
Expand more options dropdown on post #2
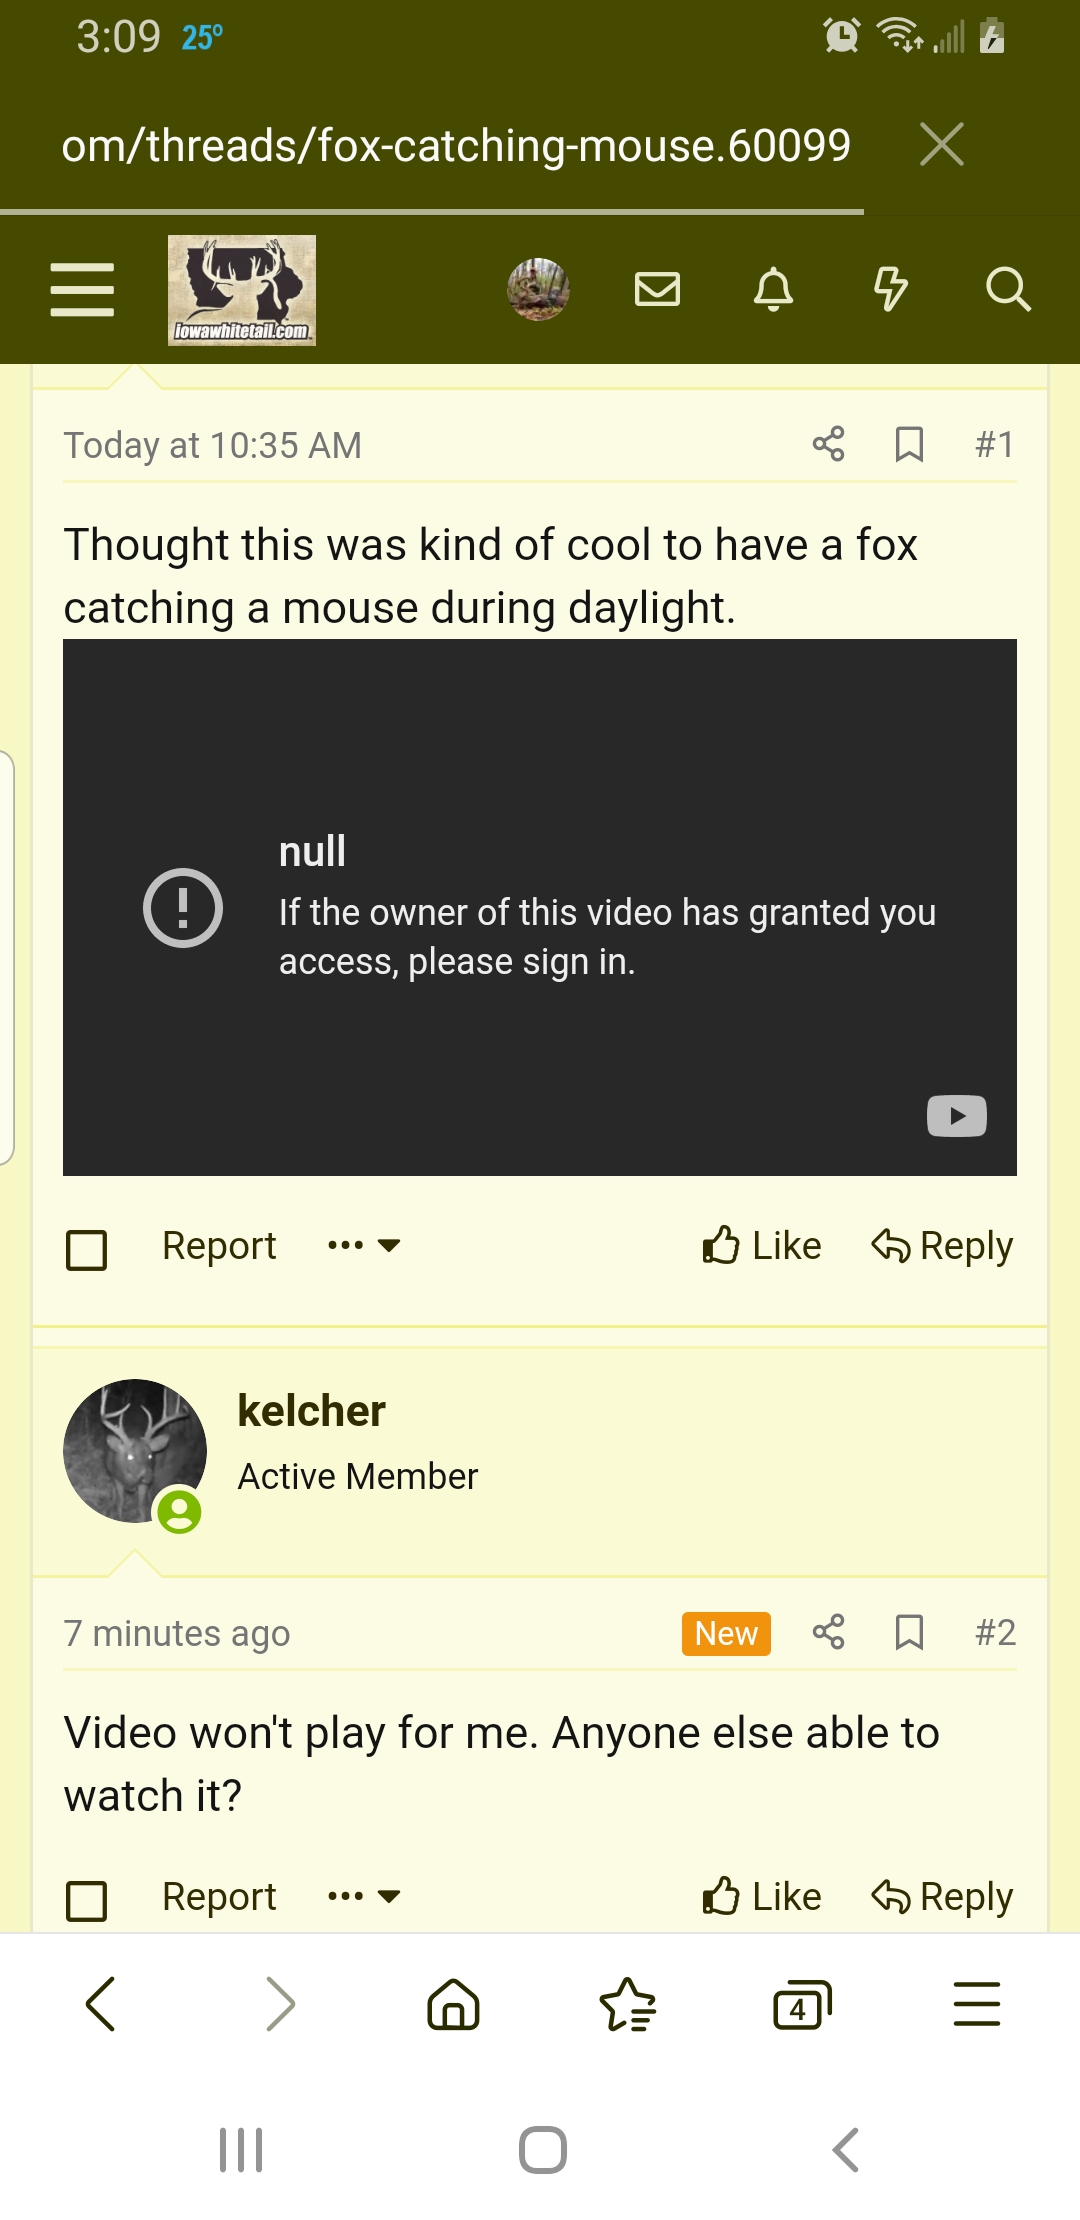(364, 1896)
